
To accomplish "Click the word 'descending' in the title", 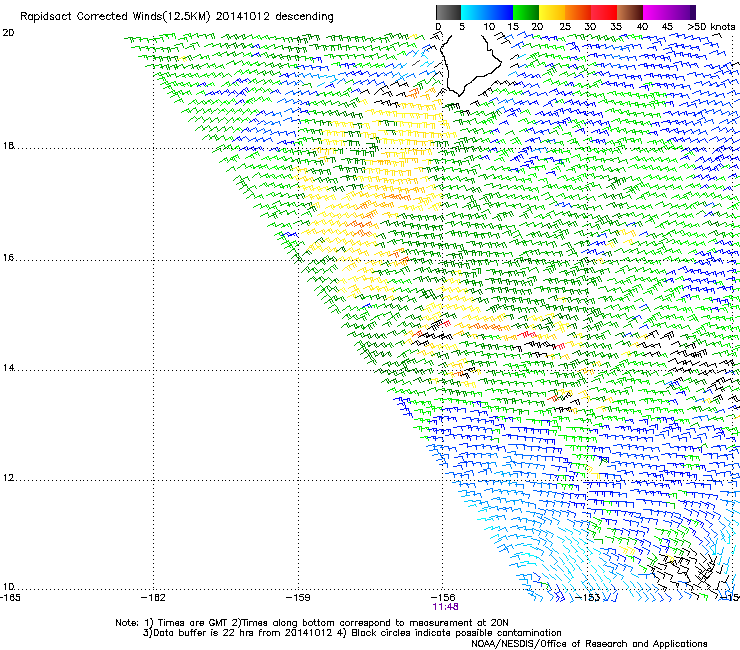I will [x=304, y=17].
